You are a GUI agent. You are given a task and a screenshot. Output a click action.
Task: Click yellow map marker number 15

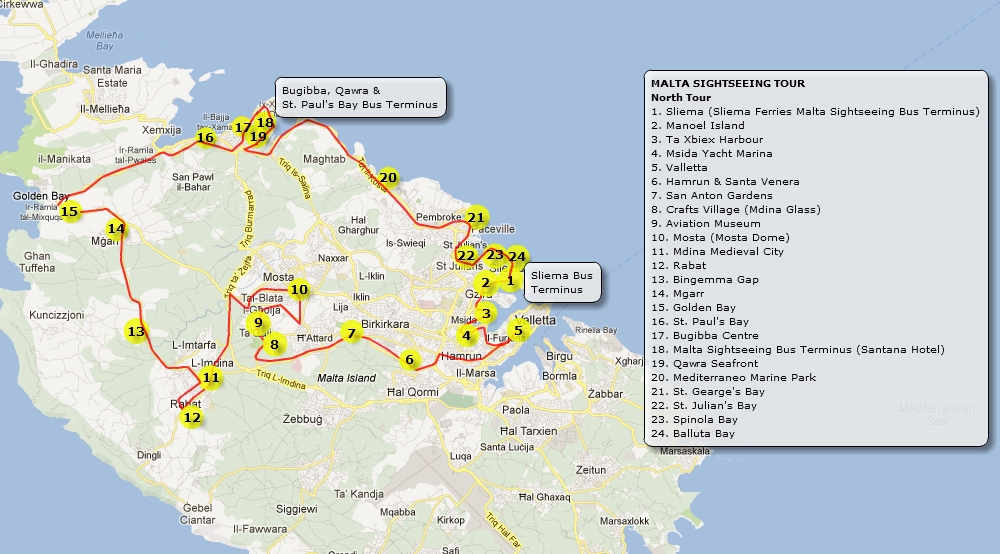click(x=70, y=211)
